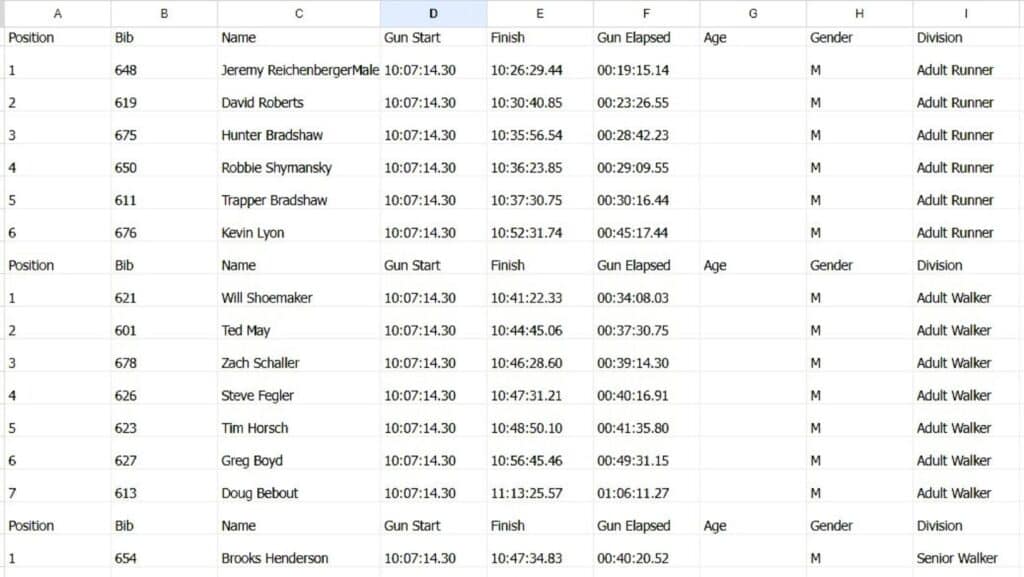Click Doug Bebout's elapsed time 01:06:11.27

coord(646,493)
